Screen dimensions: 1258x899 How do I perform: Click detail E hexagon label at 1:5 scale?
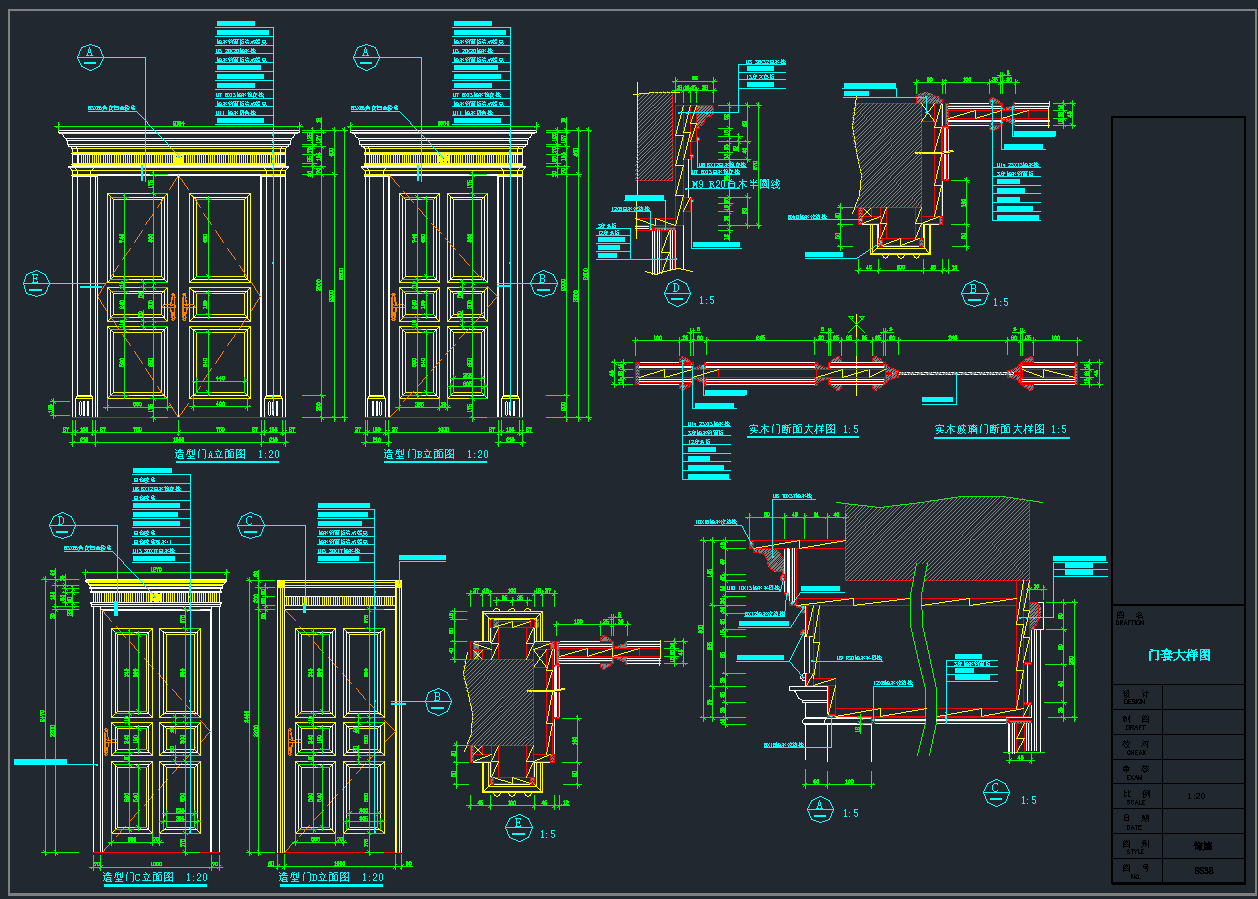[x=518, y=826]
